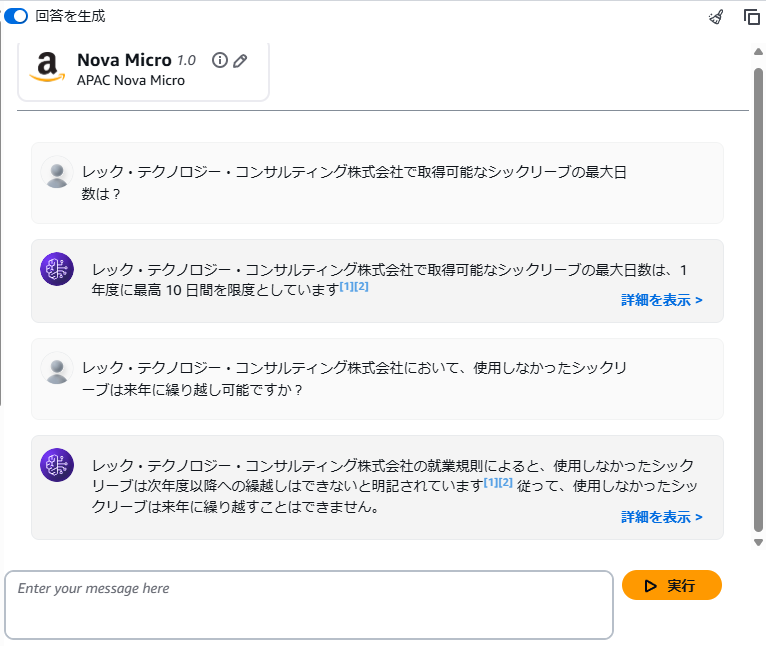Viewport: 772px width, 646px height.
Task: Click the user avatar beside the 繰り越し question
Action: (57, 368)
